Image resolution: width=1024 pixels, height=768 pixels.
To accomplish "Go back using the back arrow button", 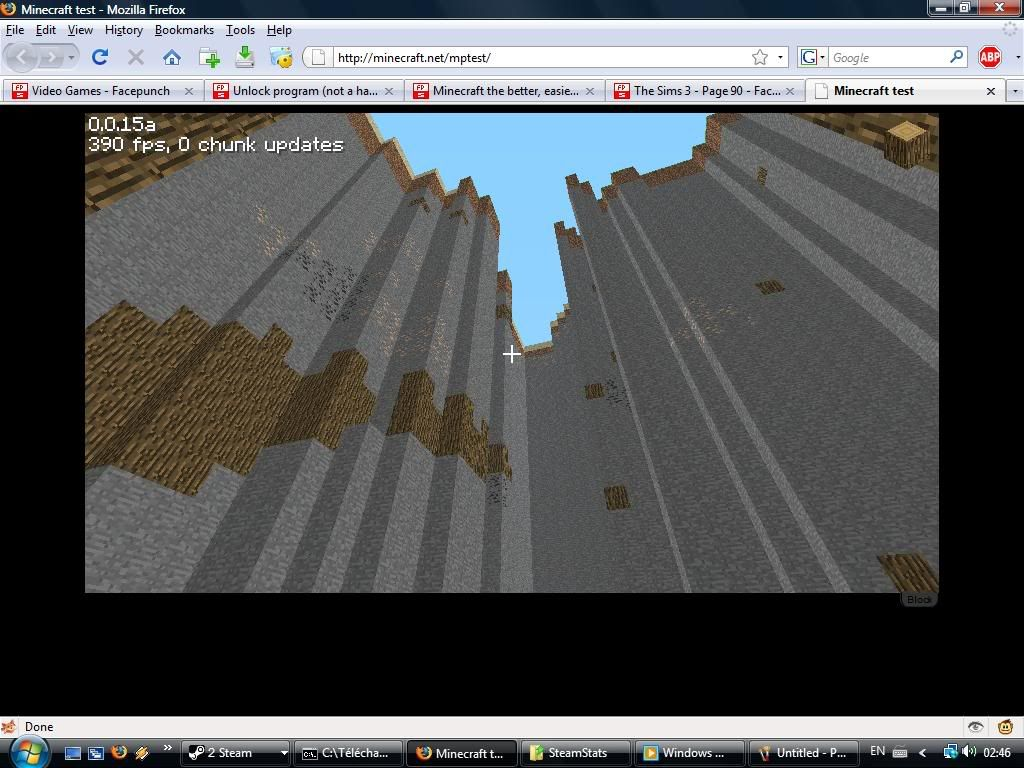I will tap(21, 57).
